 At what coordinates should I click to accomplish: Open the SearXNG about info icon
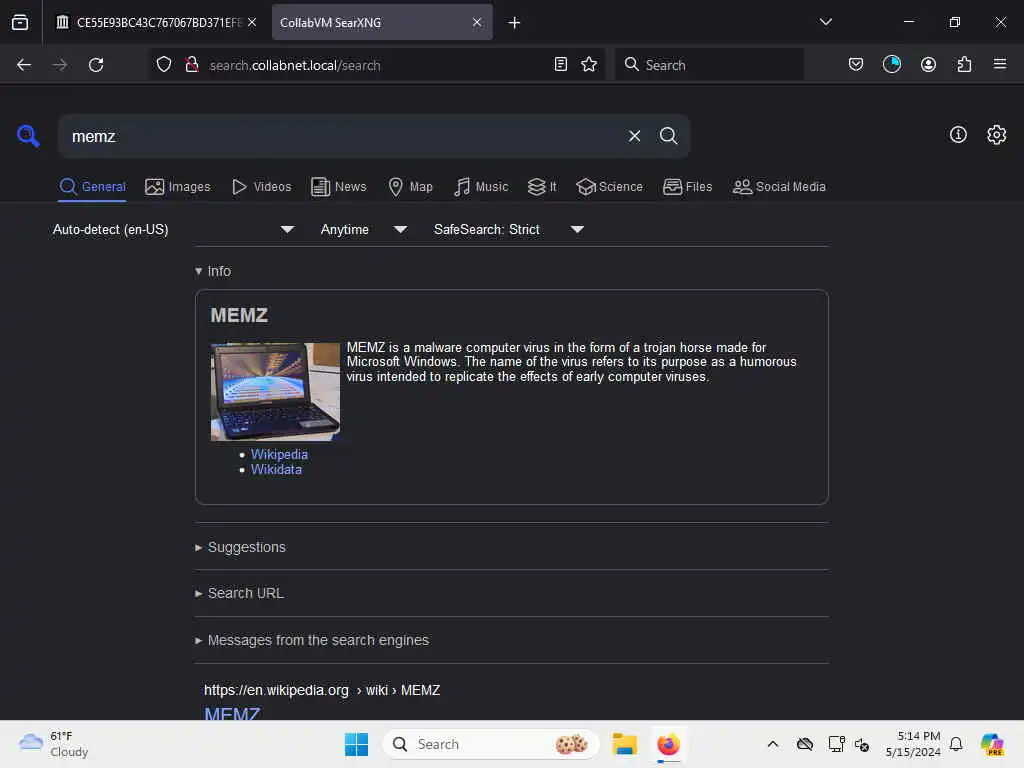click(958, 135)
